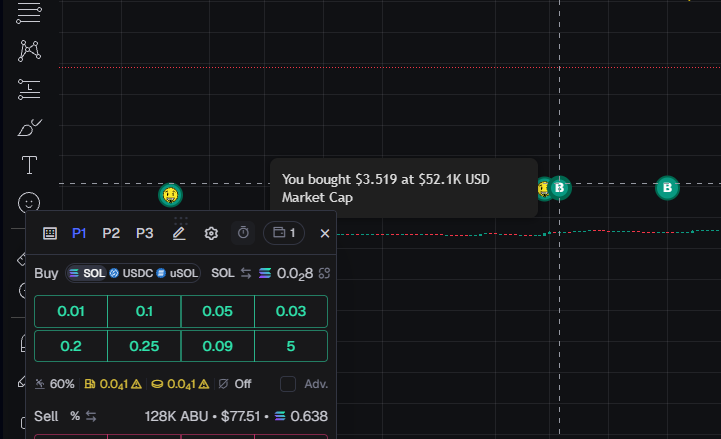The image size is (721, 439).
Task: Switch to preset P2
Action: [111, 233]
